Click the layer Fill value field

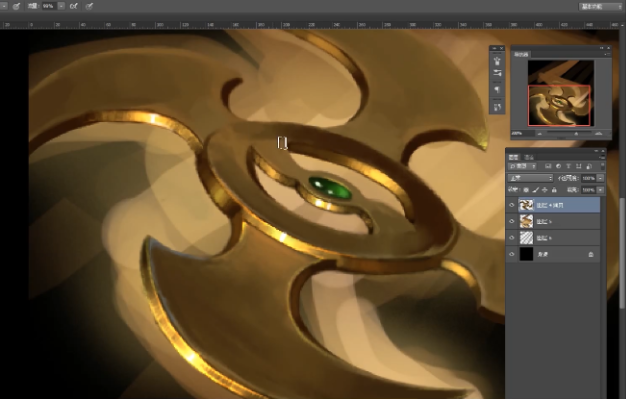(588, 190)
